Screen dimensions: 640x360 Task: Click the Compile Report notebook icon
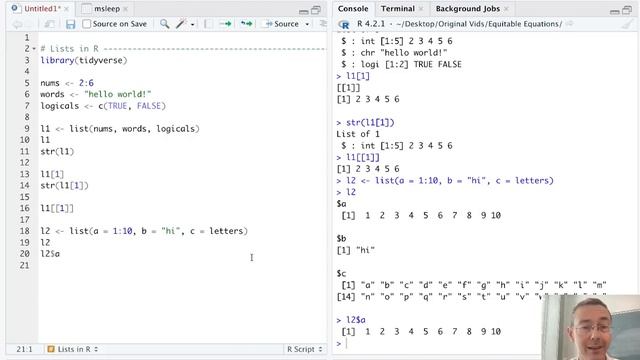208,24
